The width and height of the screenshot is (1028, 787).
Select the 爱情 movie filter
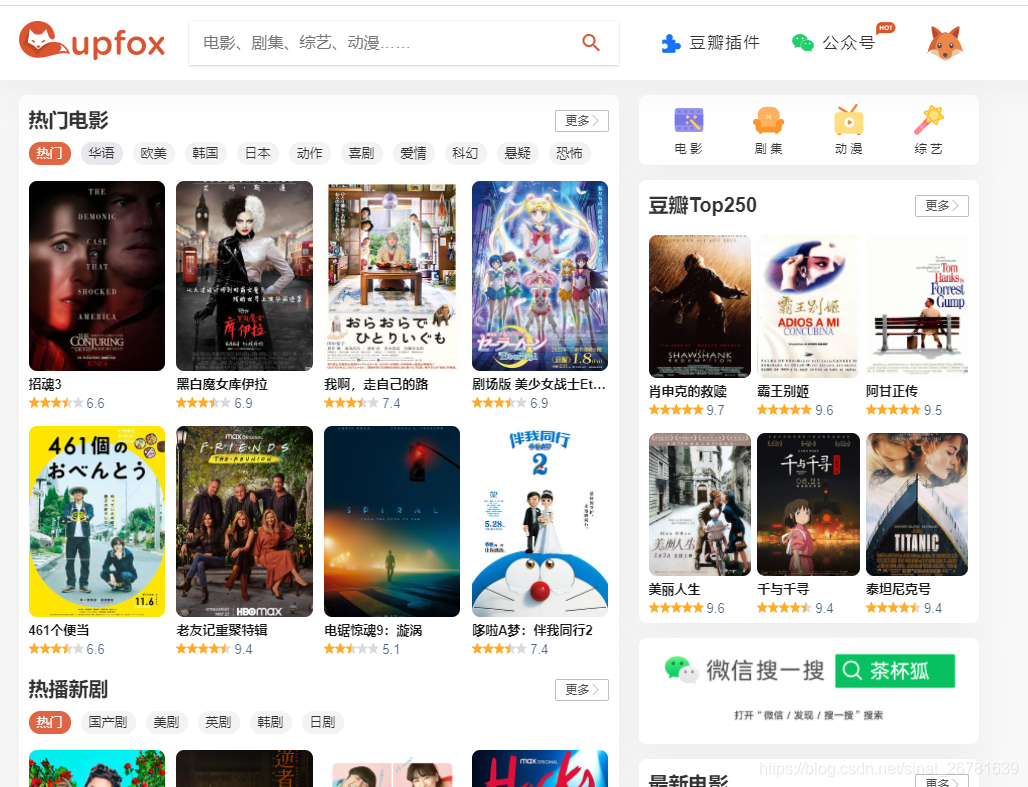click(x=414, y=153)
